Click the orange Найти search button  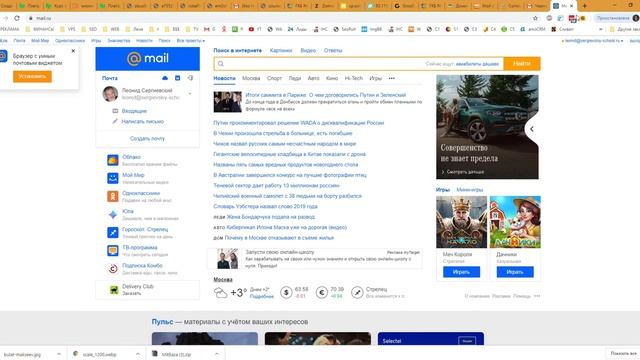(x=522, y=64)
